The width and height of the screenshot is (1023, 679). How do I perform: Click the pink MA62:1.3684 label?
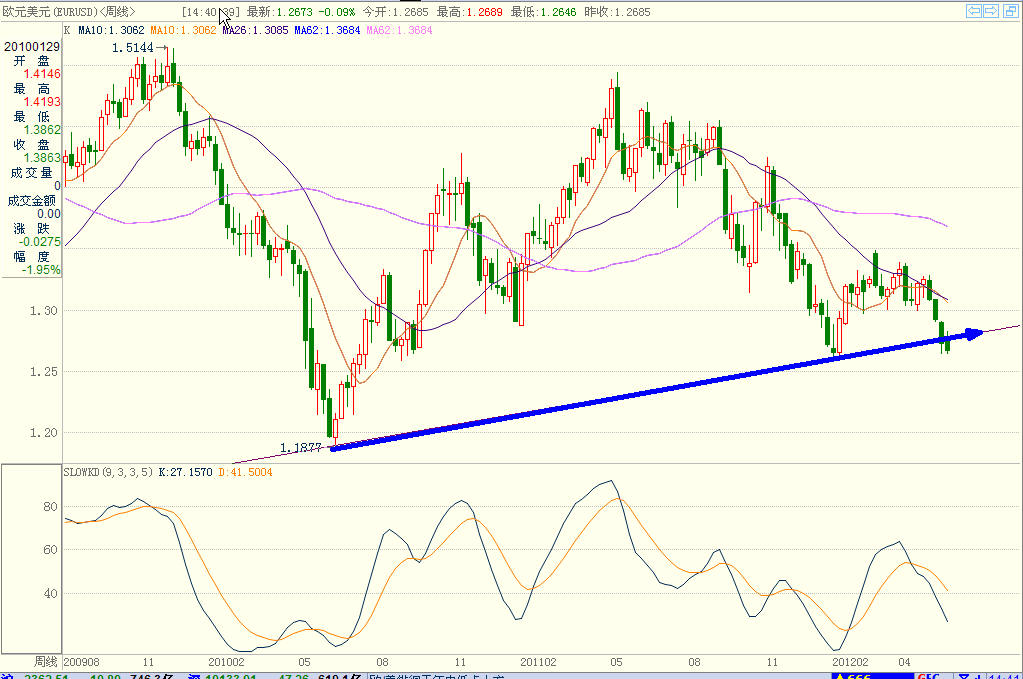point(399,30)
